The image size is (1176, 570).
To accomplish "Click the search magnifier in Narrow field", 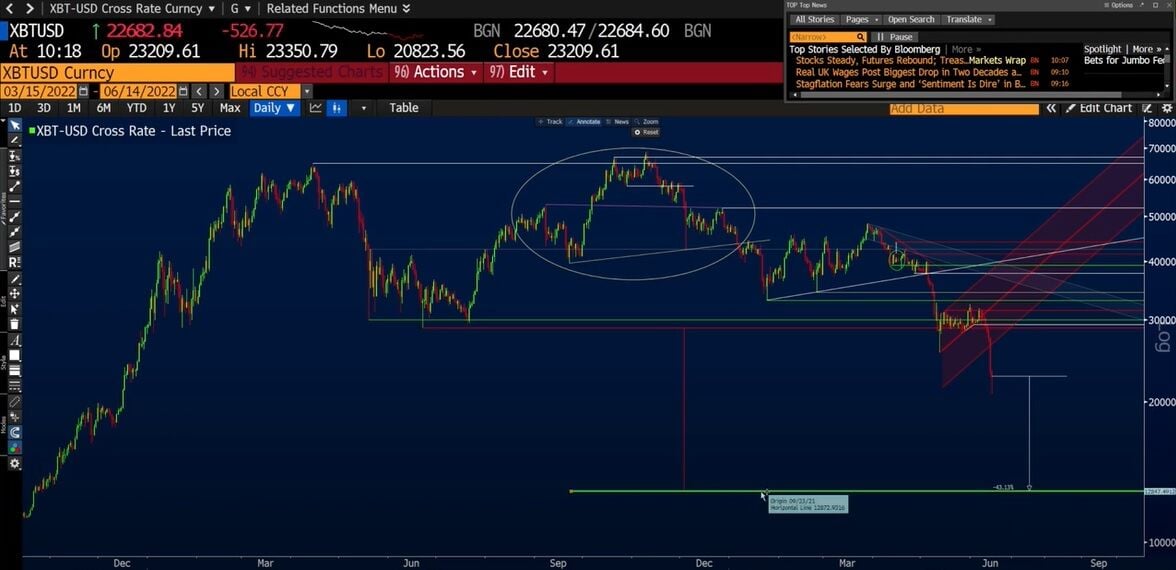I will [x=860, y=37].
